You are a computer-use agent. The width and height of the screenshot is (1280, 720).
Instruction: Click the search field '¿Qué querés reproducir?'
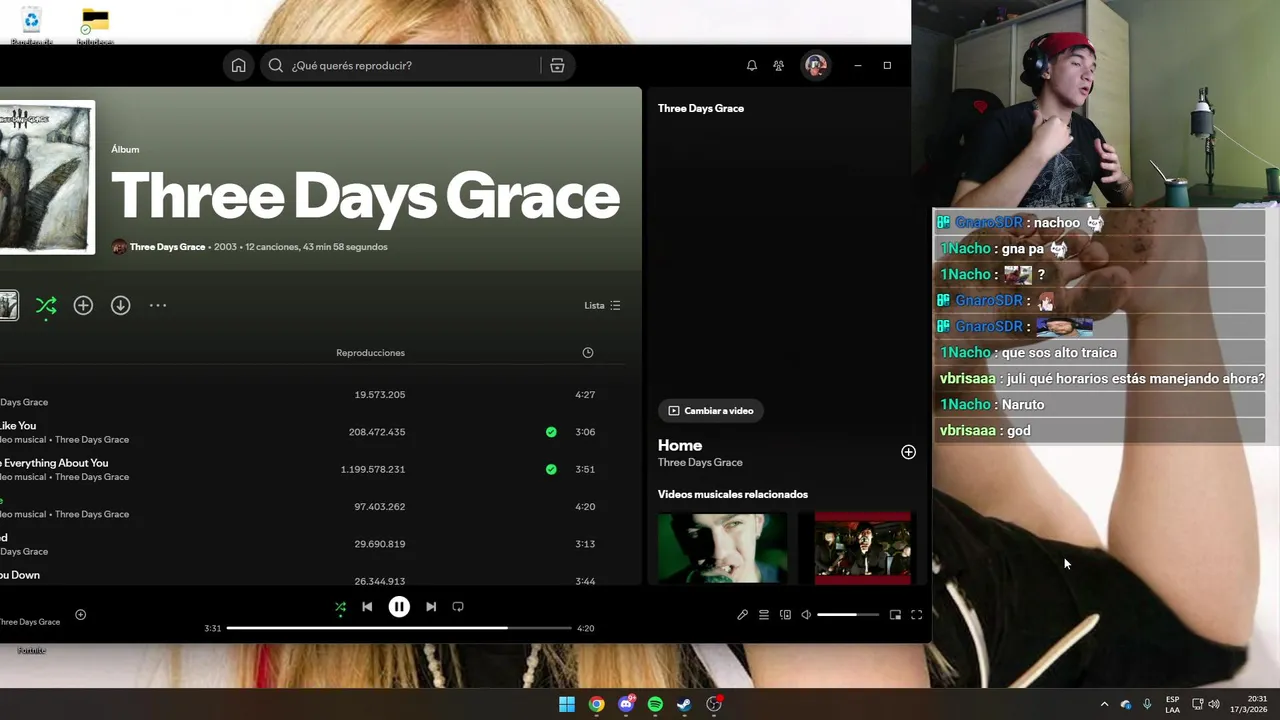tap(402, 65)
